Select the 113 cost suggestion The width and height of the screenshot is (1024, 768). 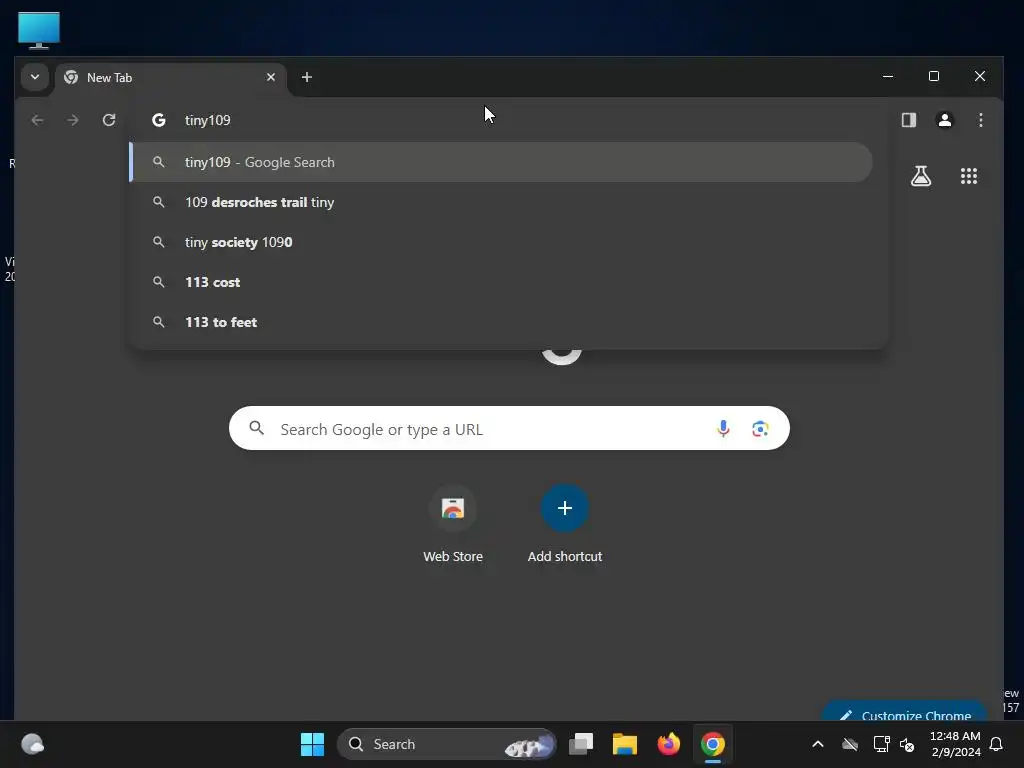coord(502,282)
